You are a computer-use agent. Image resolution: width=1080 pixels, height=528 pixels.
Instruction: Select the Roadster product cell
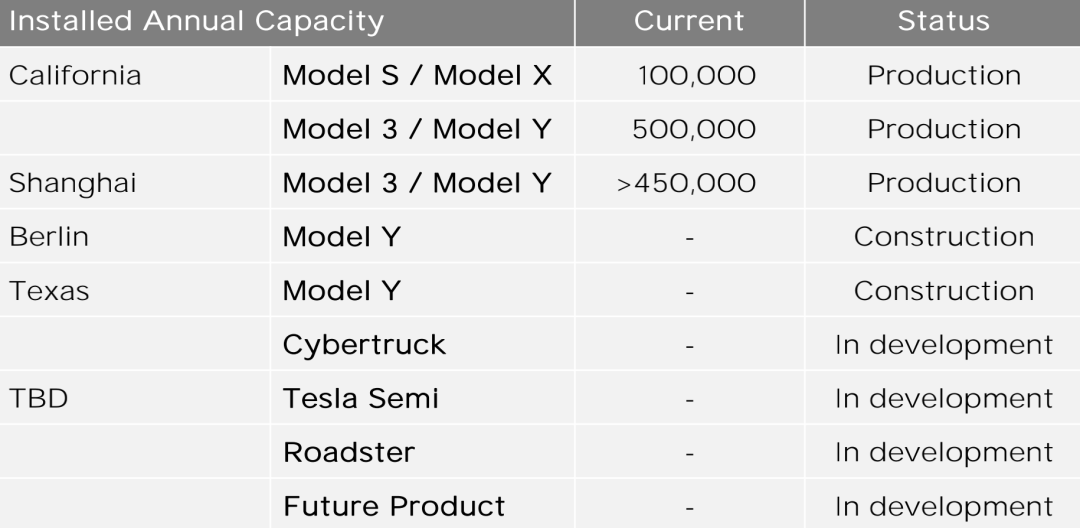[348, 454]
